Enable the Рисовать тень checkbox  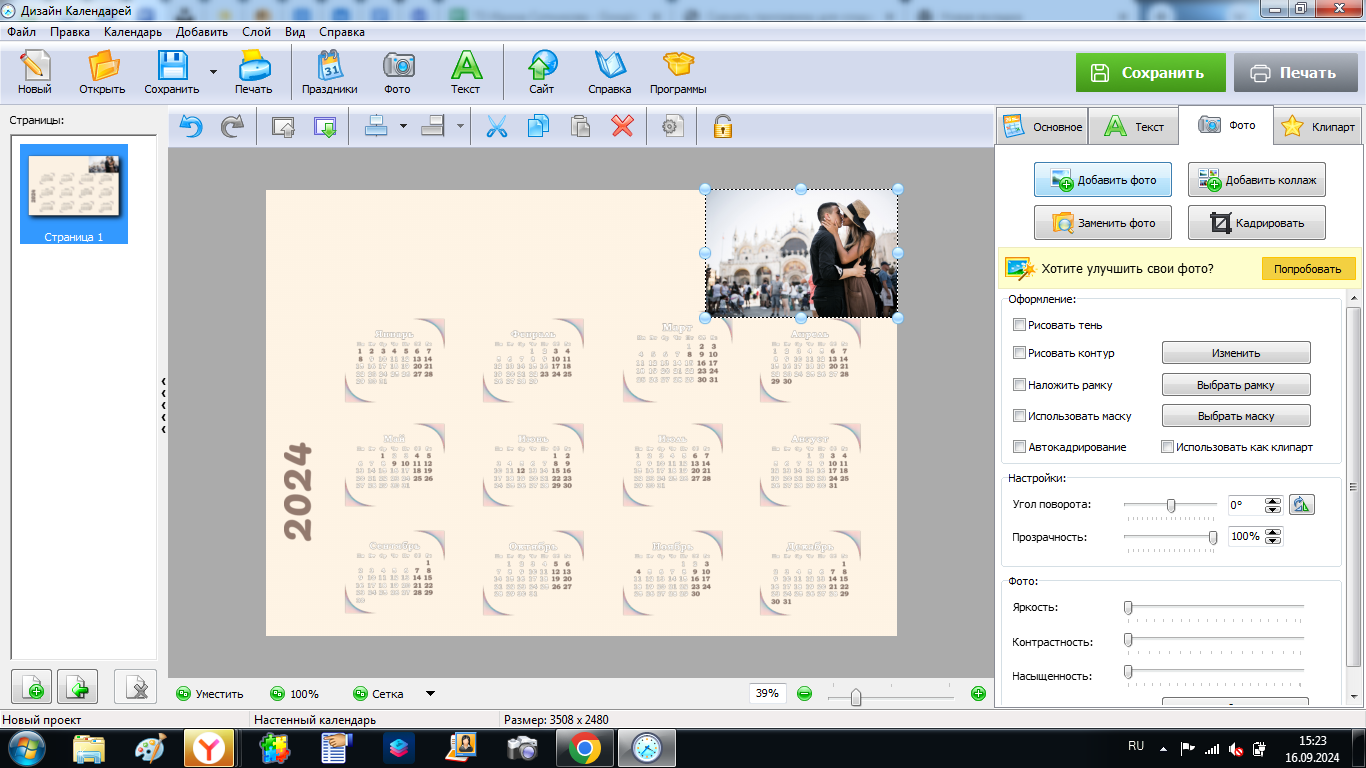[x=1020, y=325]
